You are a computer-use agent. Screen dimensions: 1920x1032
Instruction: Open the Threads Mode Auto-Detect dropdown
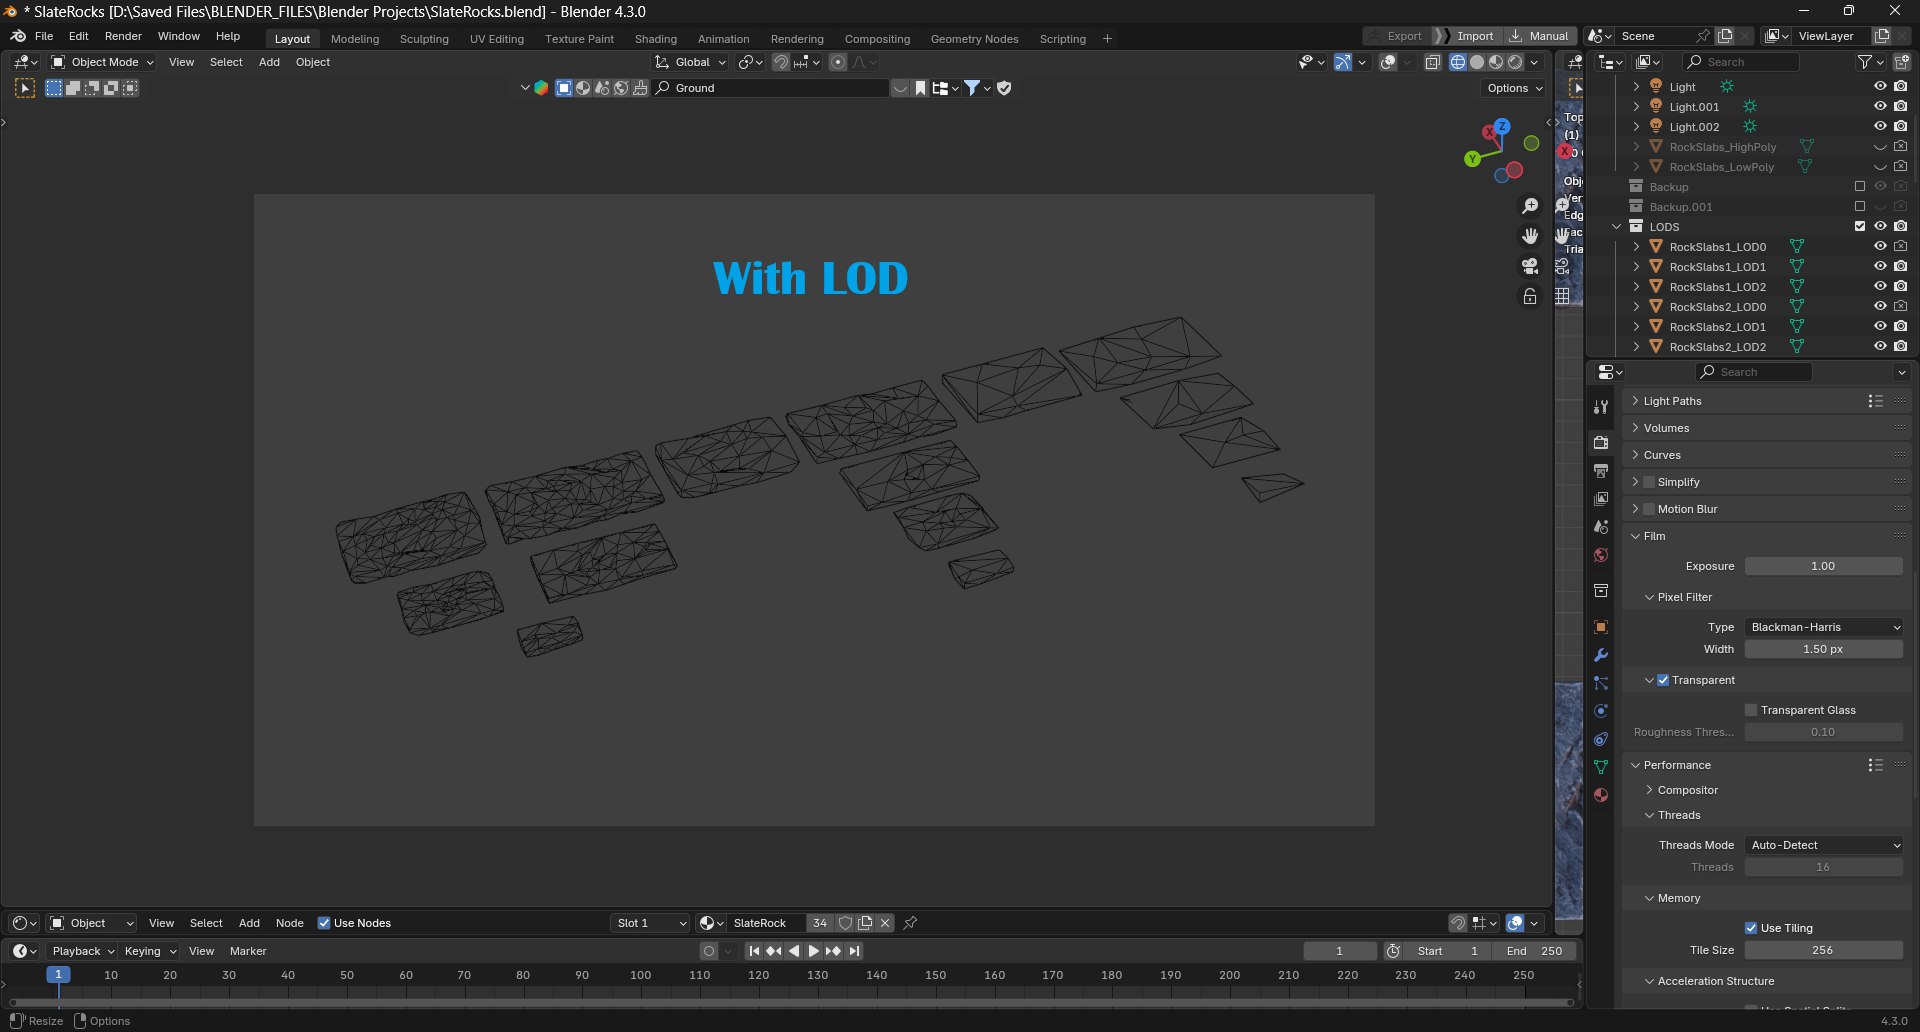click(1824, 845)
